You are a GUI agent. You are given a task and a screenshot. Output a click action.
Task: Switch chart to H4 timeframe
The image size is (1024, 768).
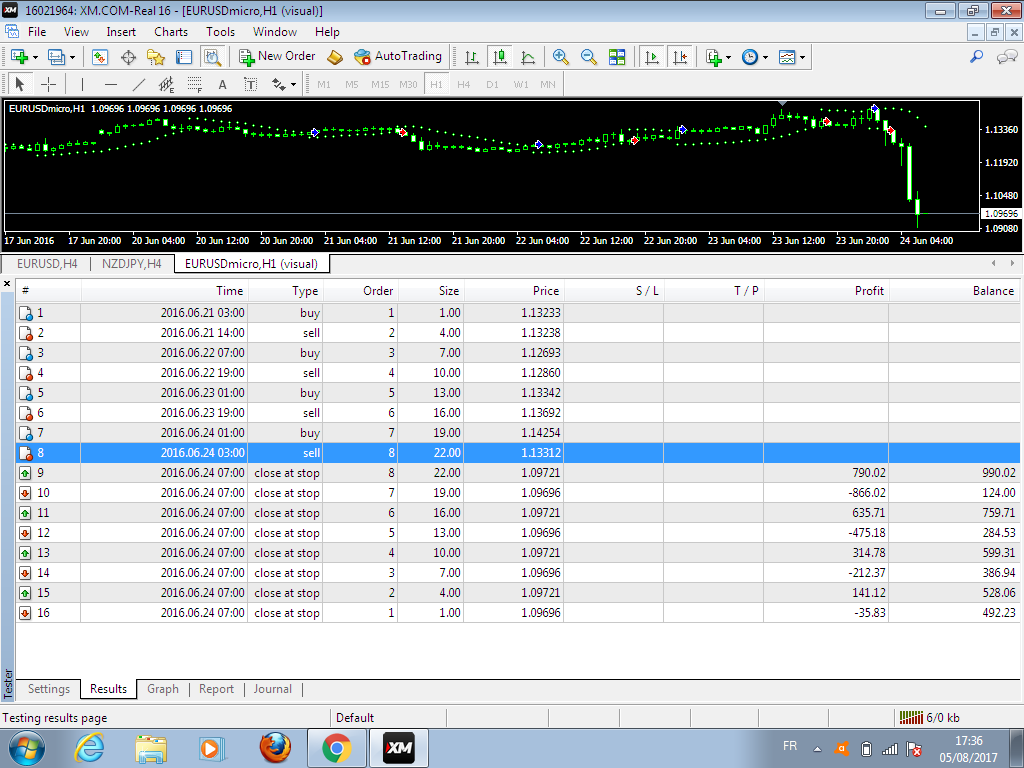[x=463, y=85]
